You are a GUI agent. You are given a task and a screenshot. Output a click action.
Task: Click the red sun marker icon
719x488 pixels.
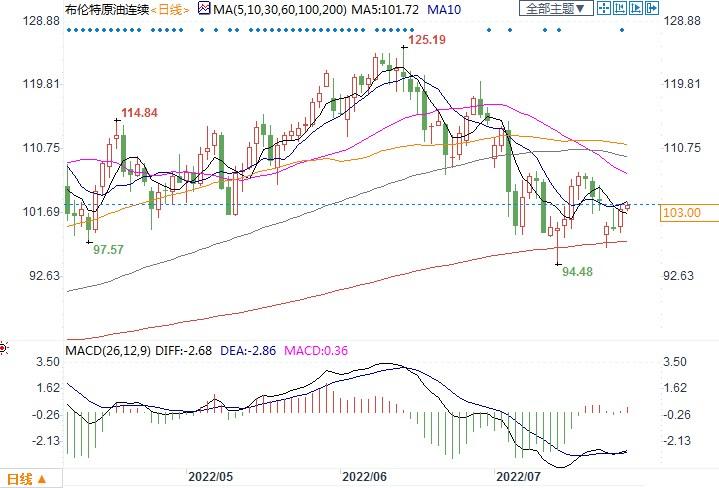tap(4, 349)
